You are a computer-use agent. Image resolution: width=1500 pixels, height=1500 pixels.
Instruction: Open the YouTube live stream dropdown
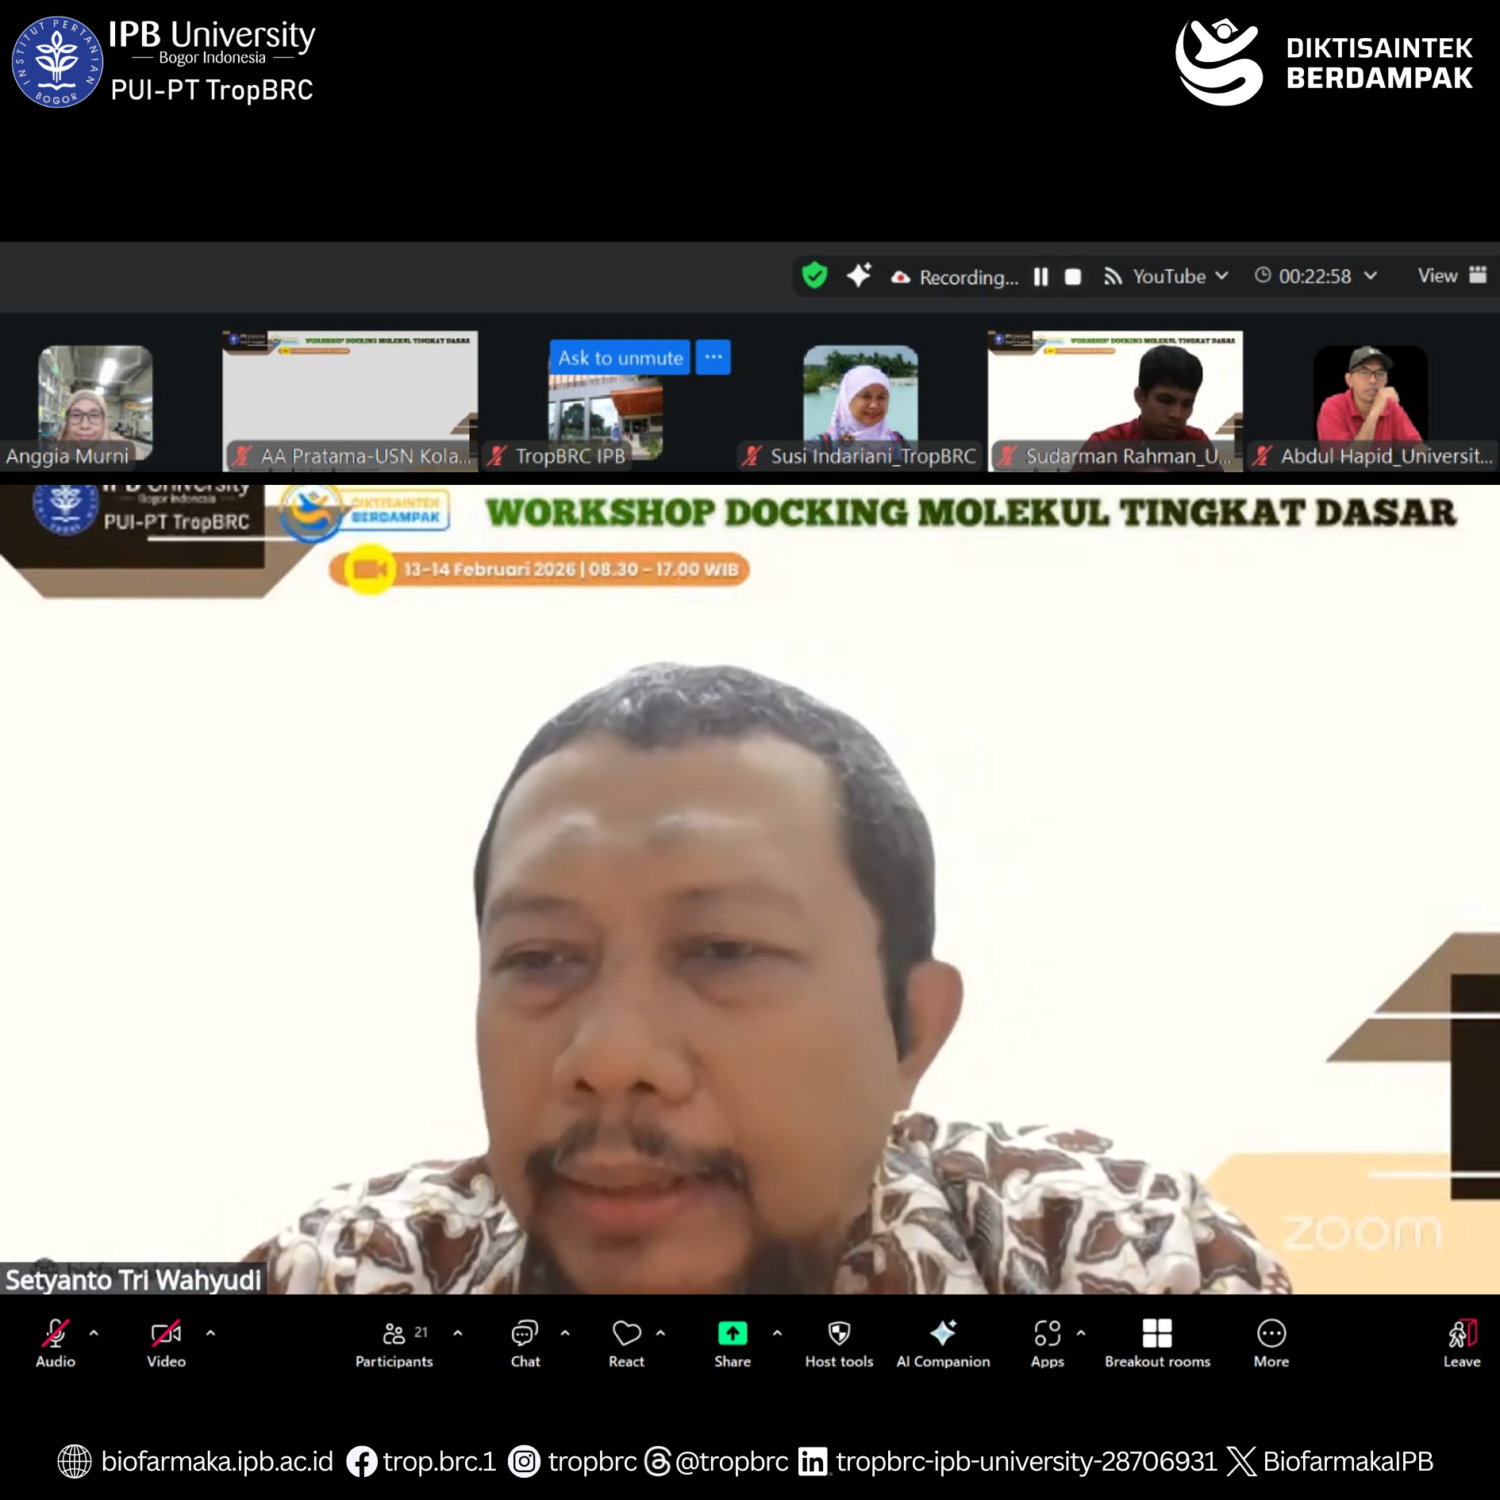point(1222,277)
